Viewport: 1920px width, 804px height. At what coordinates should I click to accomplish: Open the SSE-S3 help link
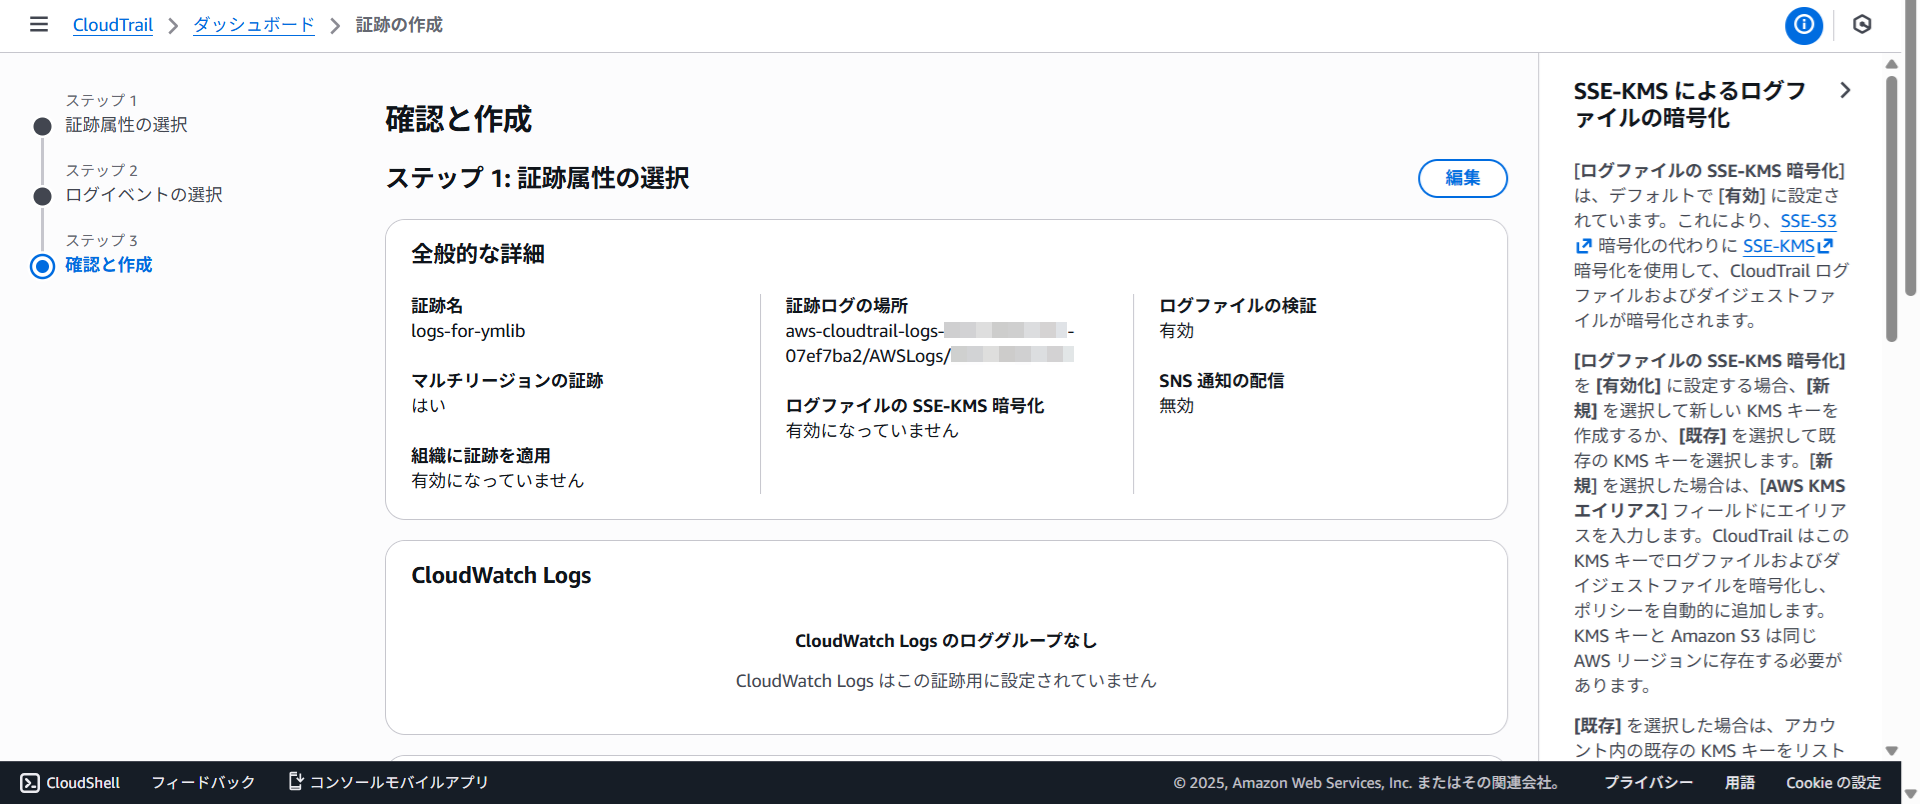(1808, 221)
